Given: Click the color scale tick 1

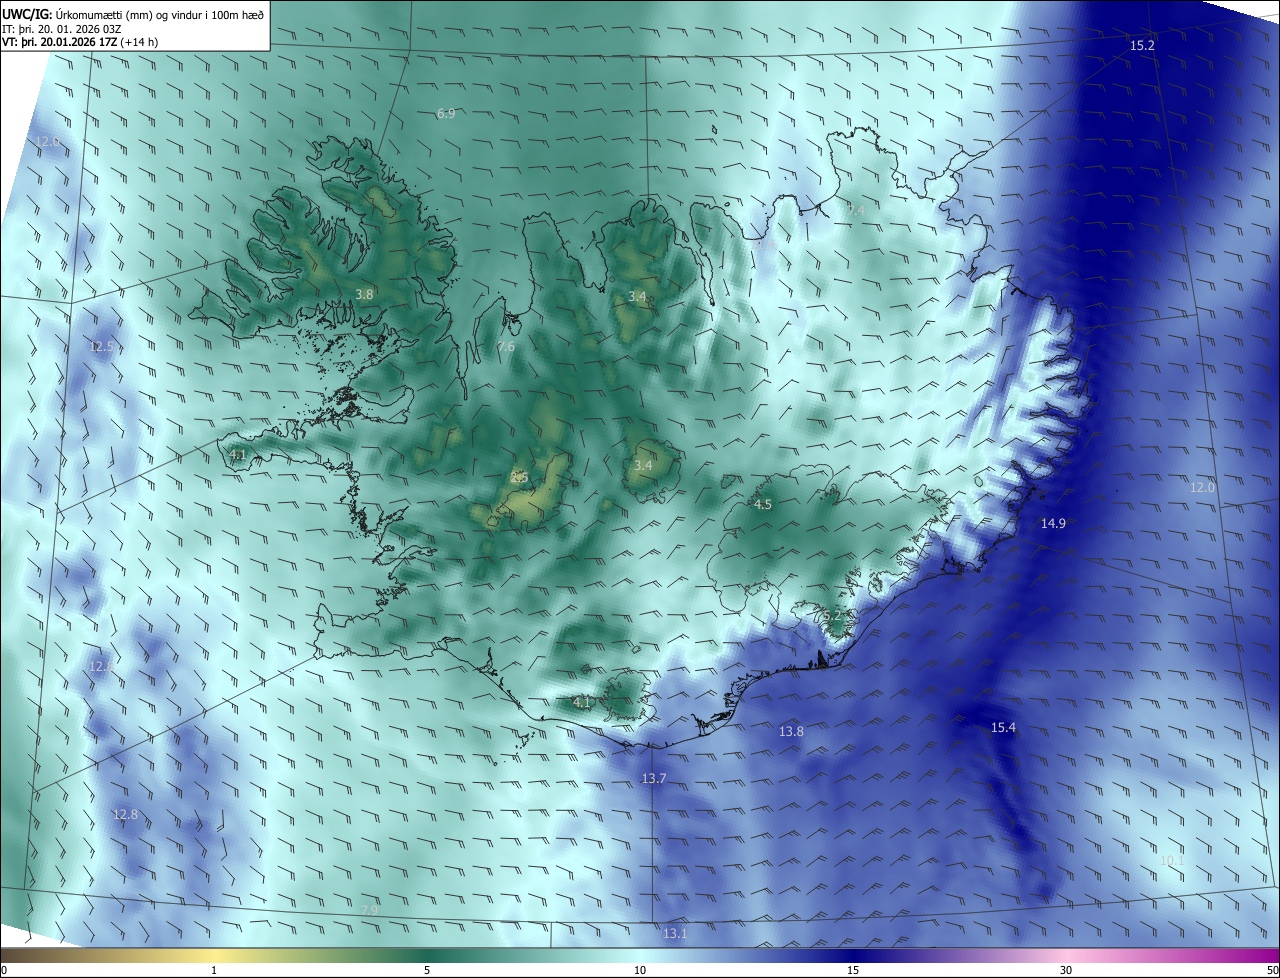Looking at the screenshot, I should [x=214, y=971].
